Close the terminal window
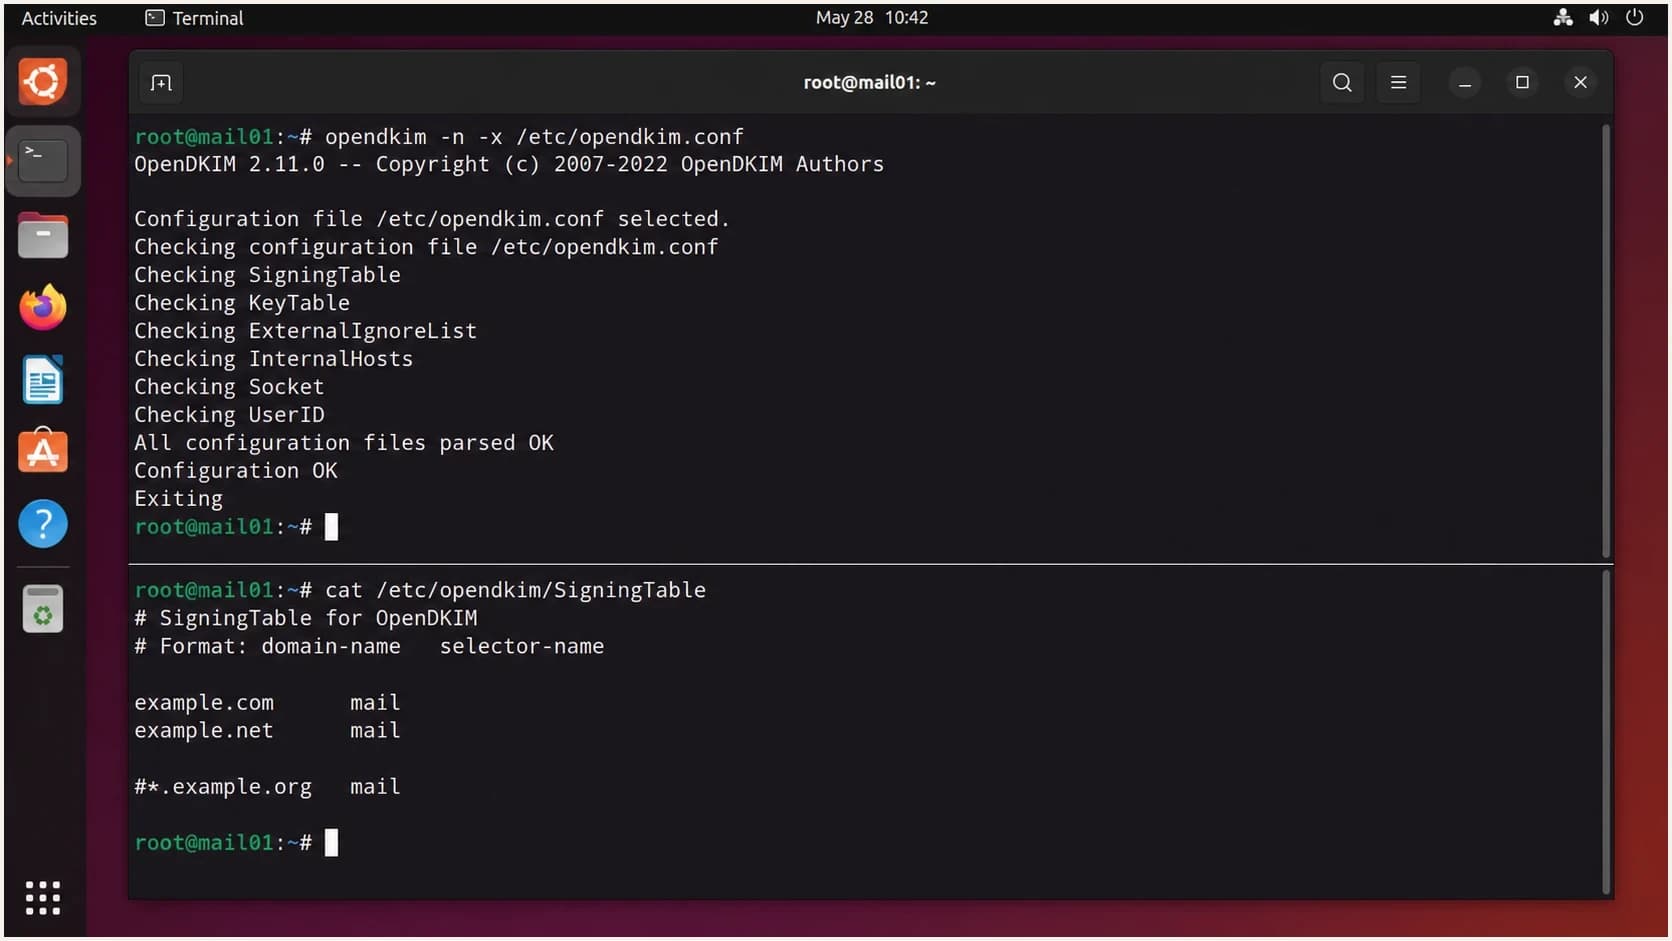 [x=1580, y=83]
